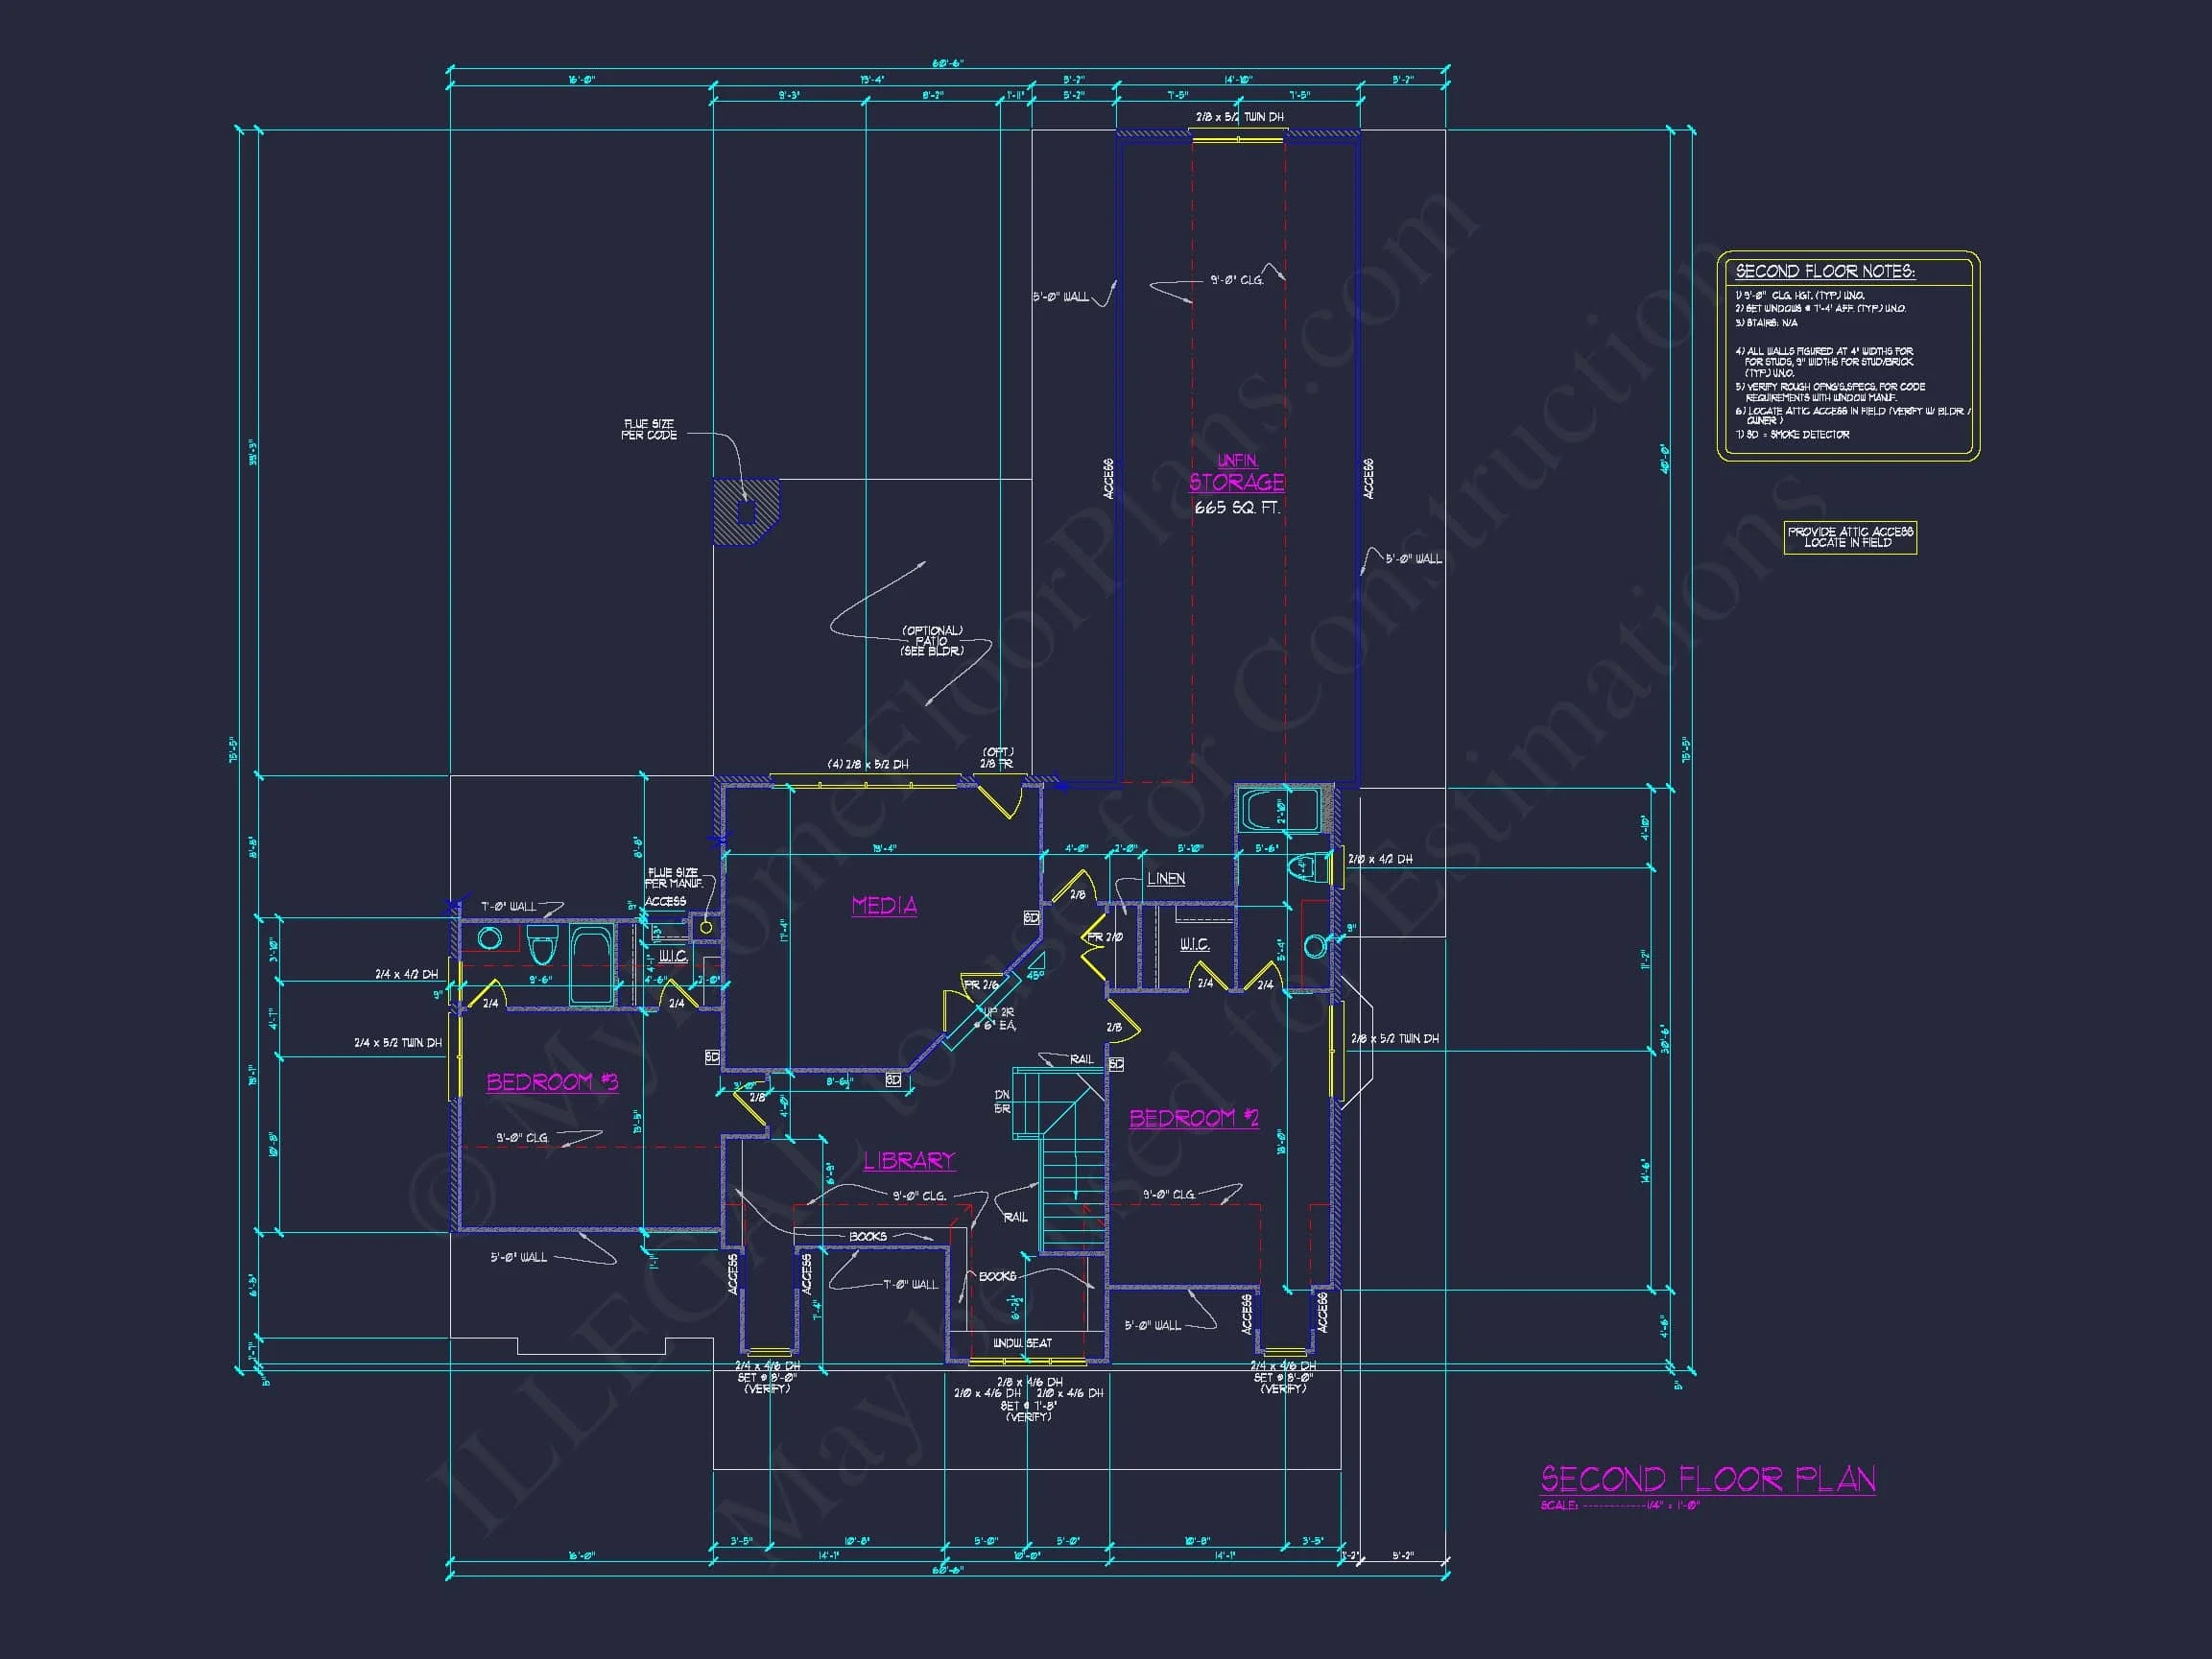Click the (OPTIONAL) PATIO text
The width and height of the screenshot is (2212, 1659).
932,641
